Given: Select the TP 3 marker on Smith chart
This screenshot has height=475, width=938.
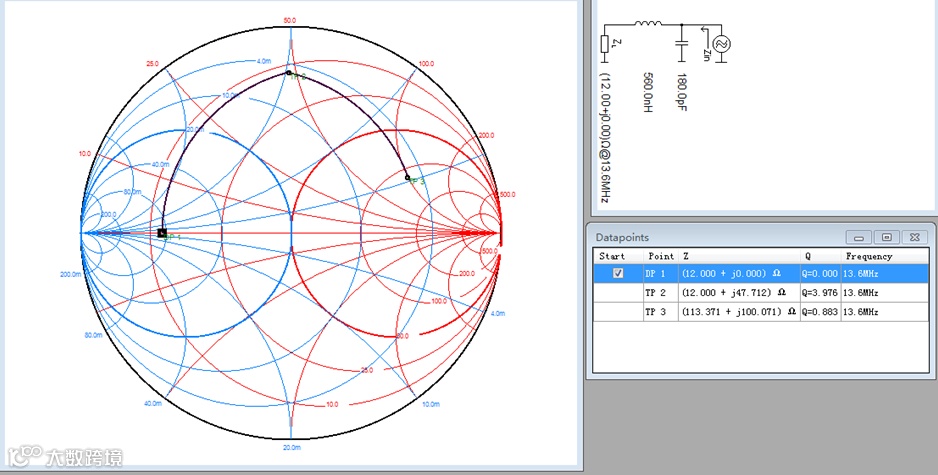Looking at the screenshot, I should pos(407,177).
